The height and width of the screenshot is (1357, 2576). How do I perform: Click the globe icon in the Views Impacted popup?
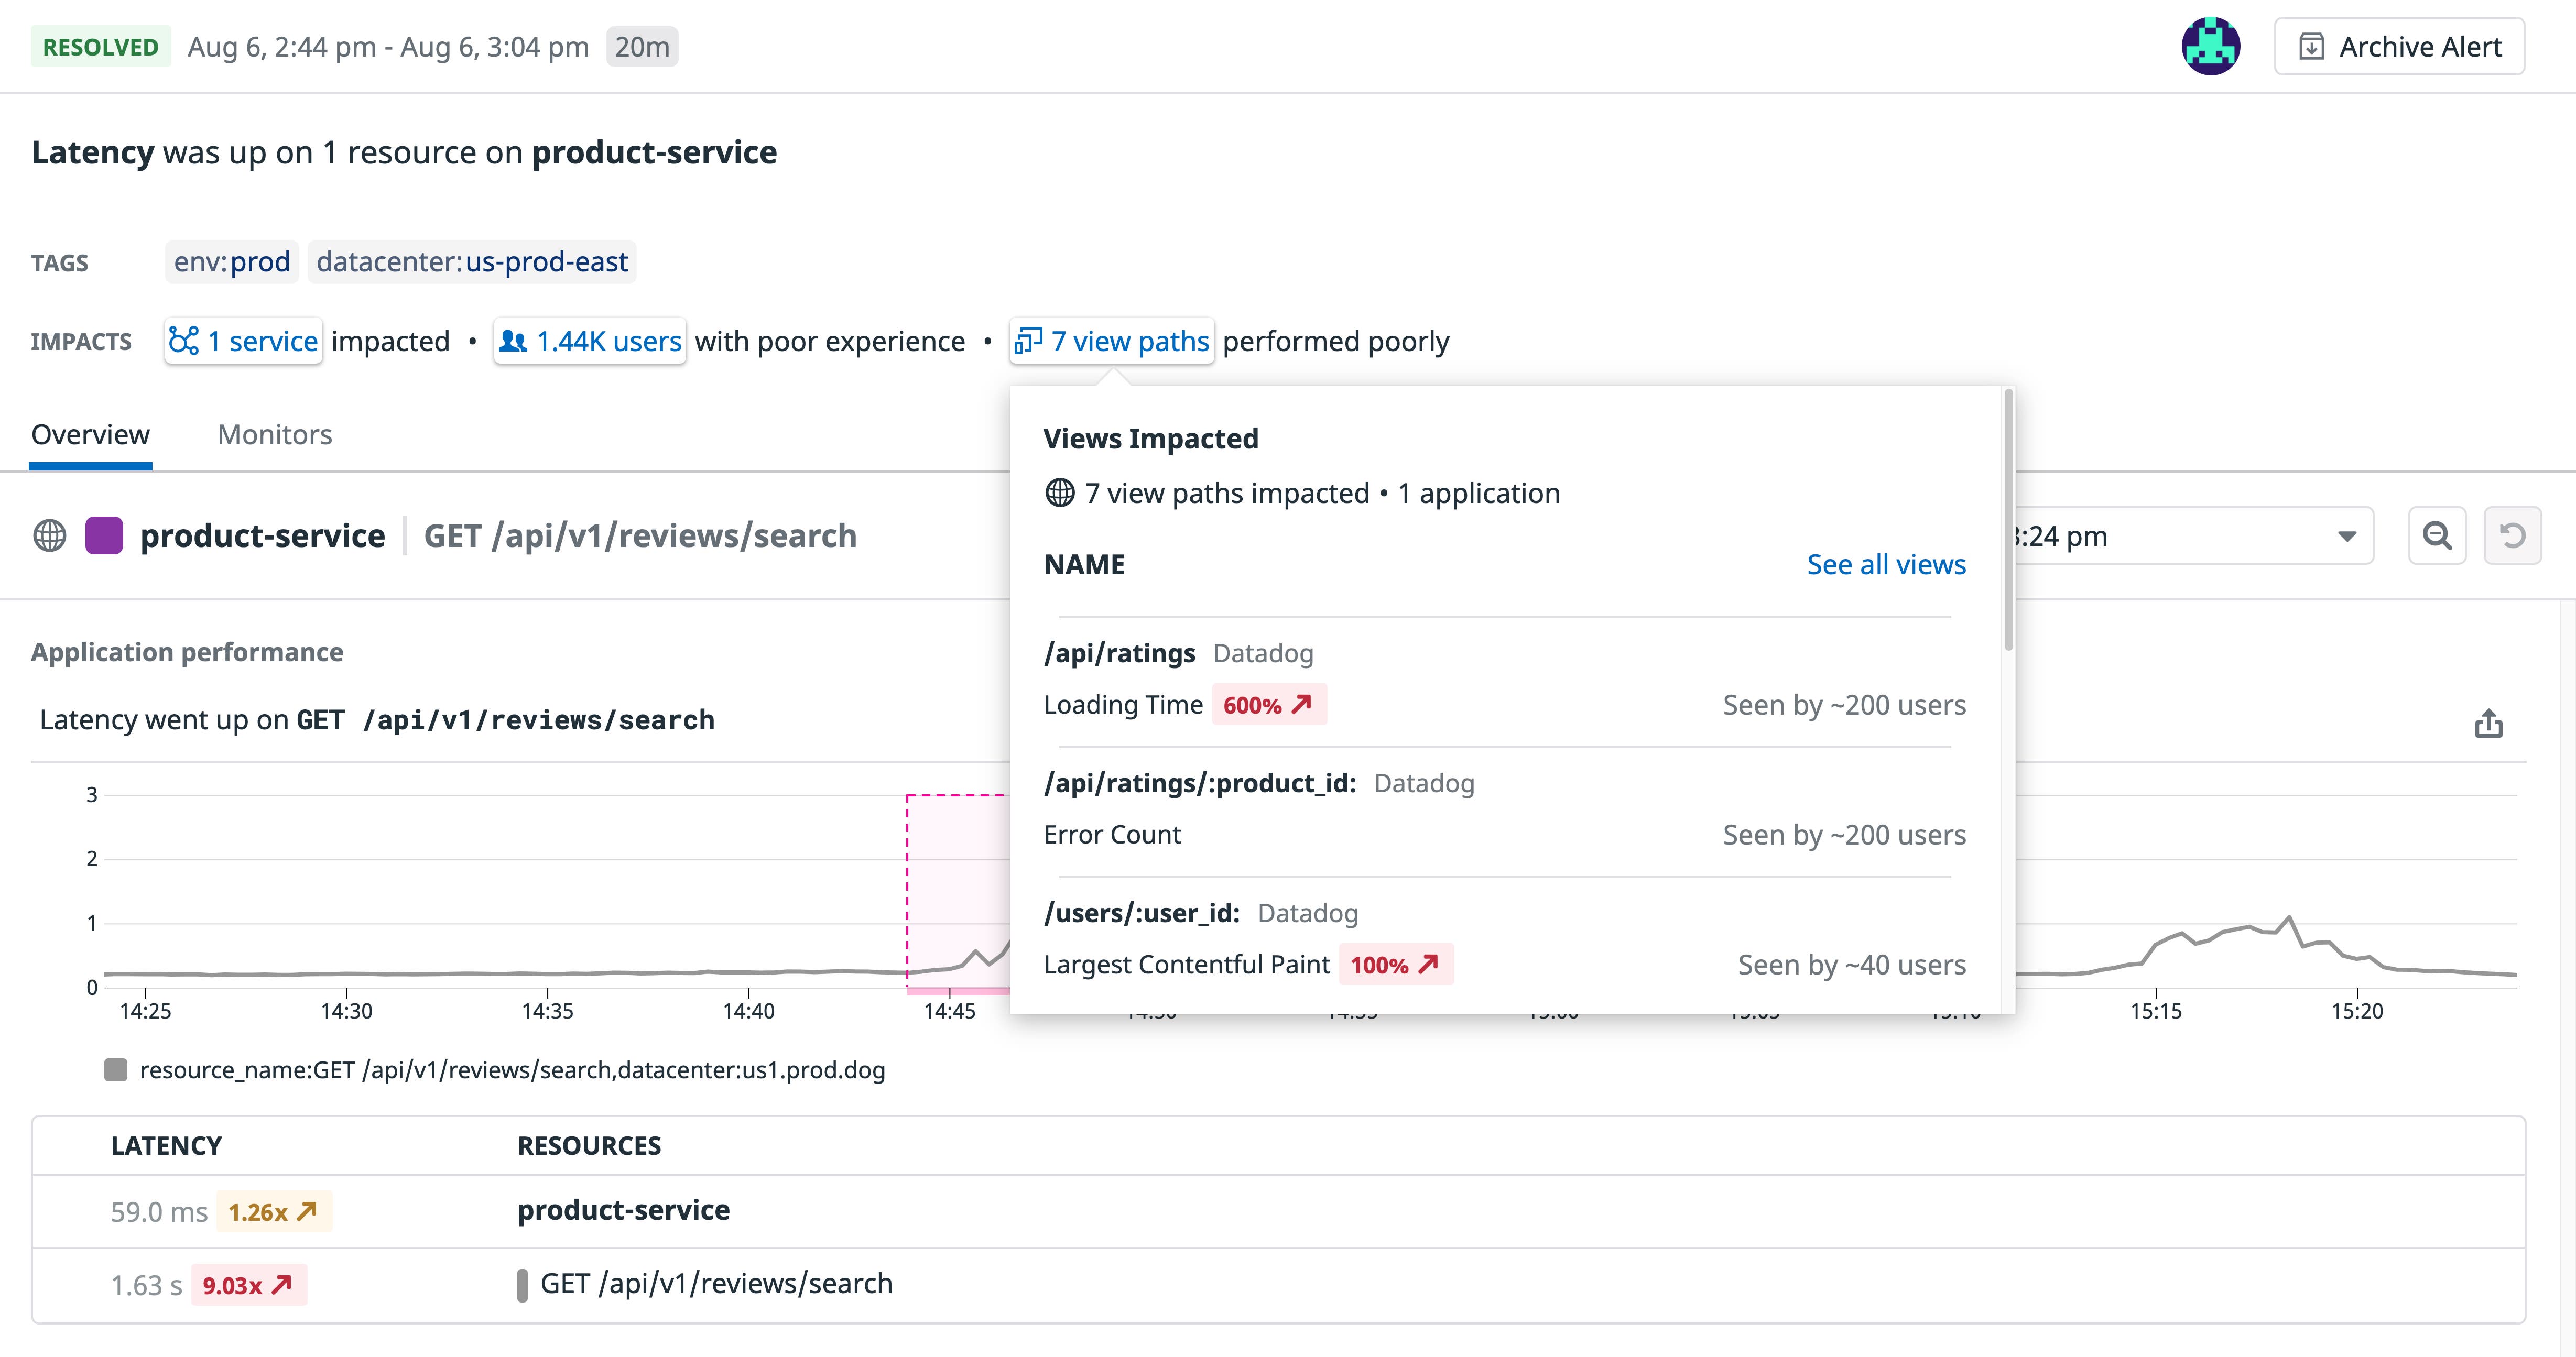pos(1061,492)
